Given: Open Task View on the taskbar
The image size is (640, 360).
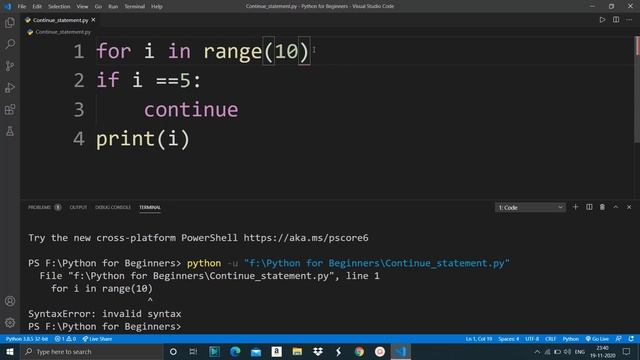Looking at the screenshot, I should point(193,351).
